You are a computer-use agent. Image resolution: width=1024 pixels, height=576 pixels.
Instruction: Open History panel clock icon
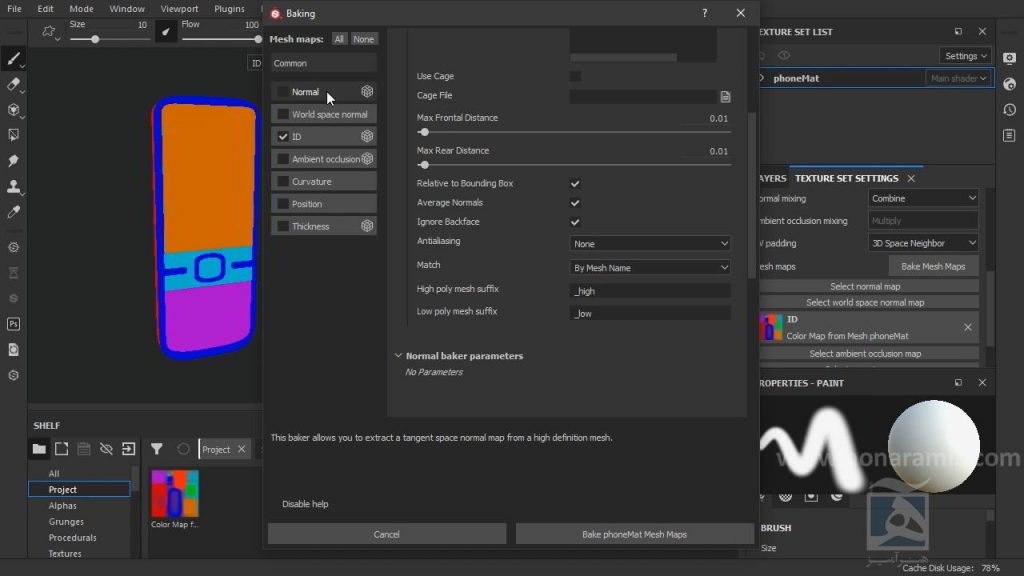point(1010,110)
